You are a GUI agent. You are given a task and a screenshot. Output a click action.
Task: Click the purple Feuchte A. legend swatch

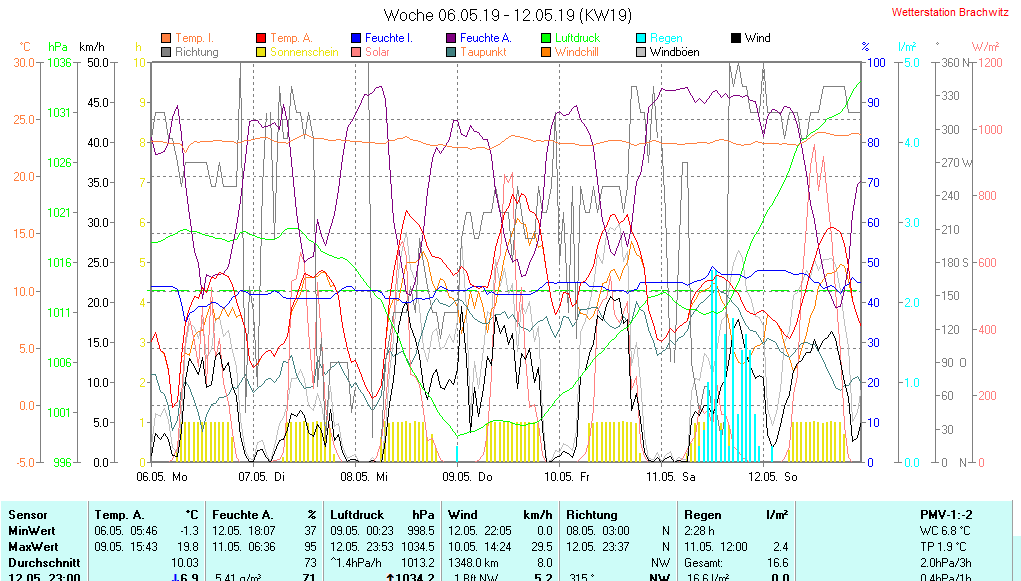click(451, 38)
